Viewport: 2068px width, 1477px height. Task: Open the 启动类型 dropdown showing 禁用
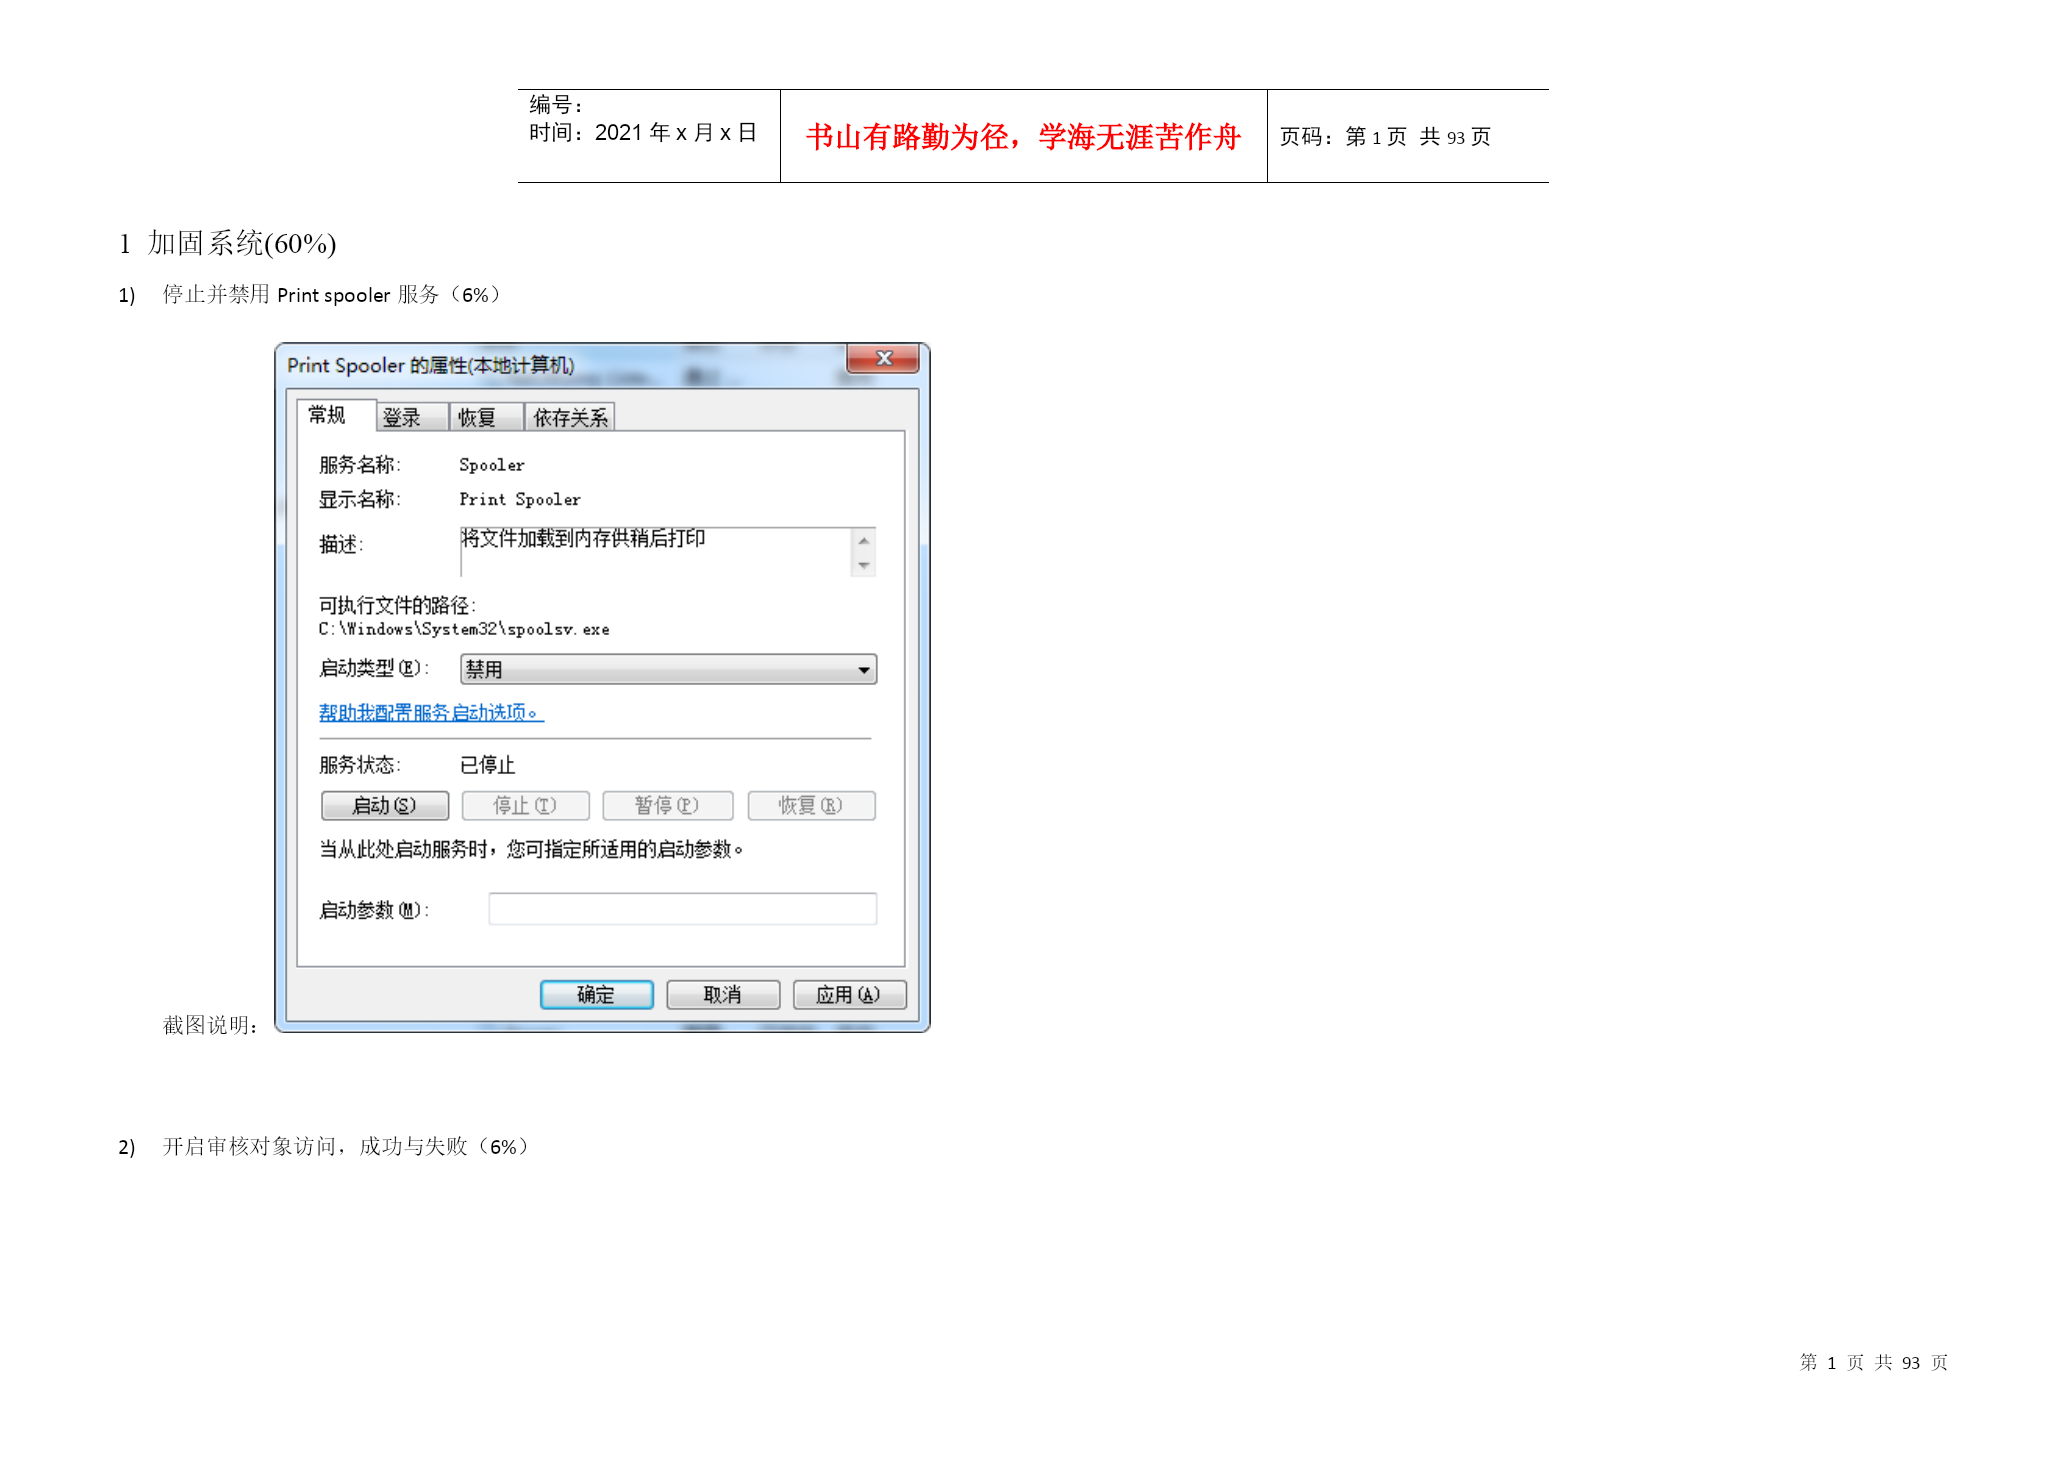point(668,669)
